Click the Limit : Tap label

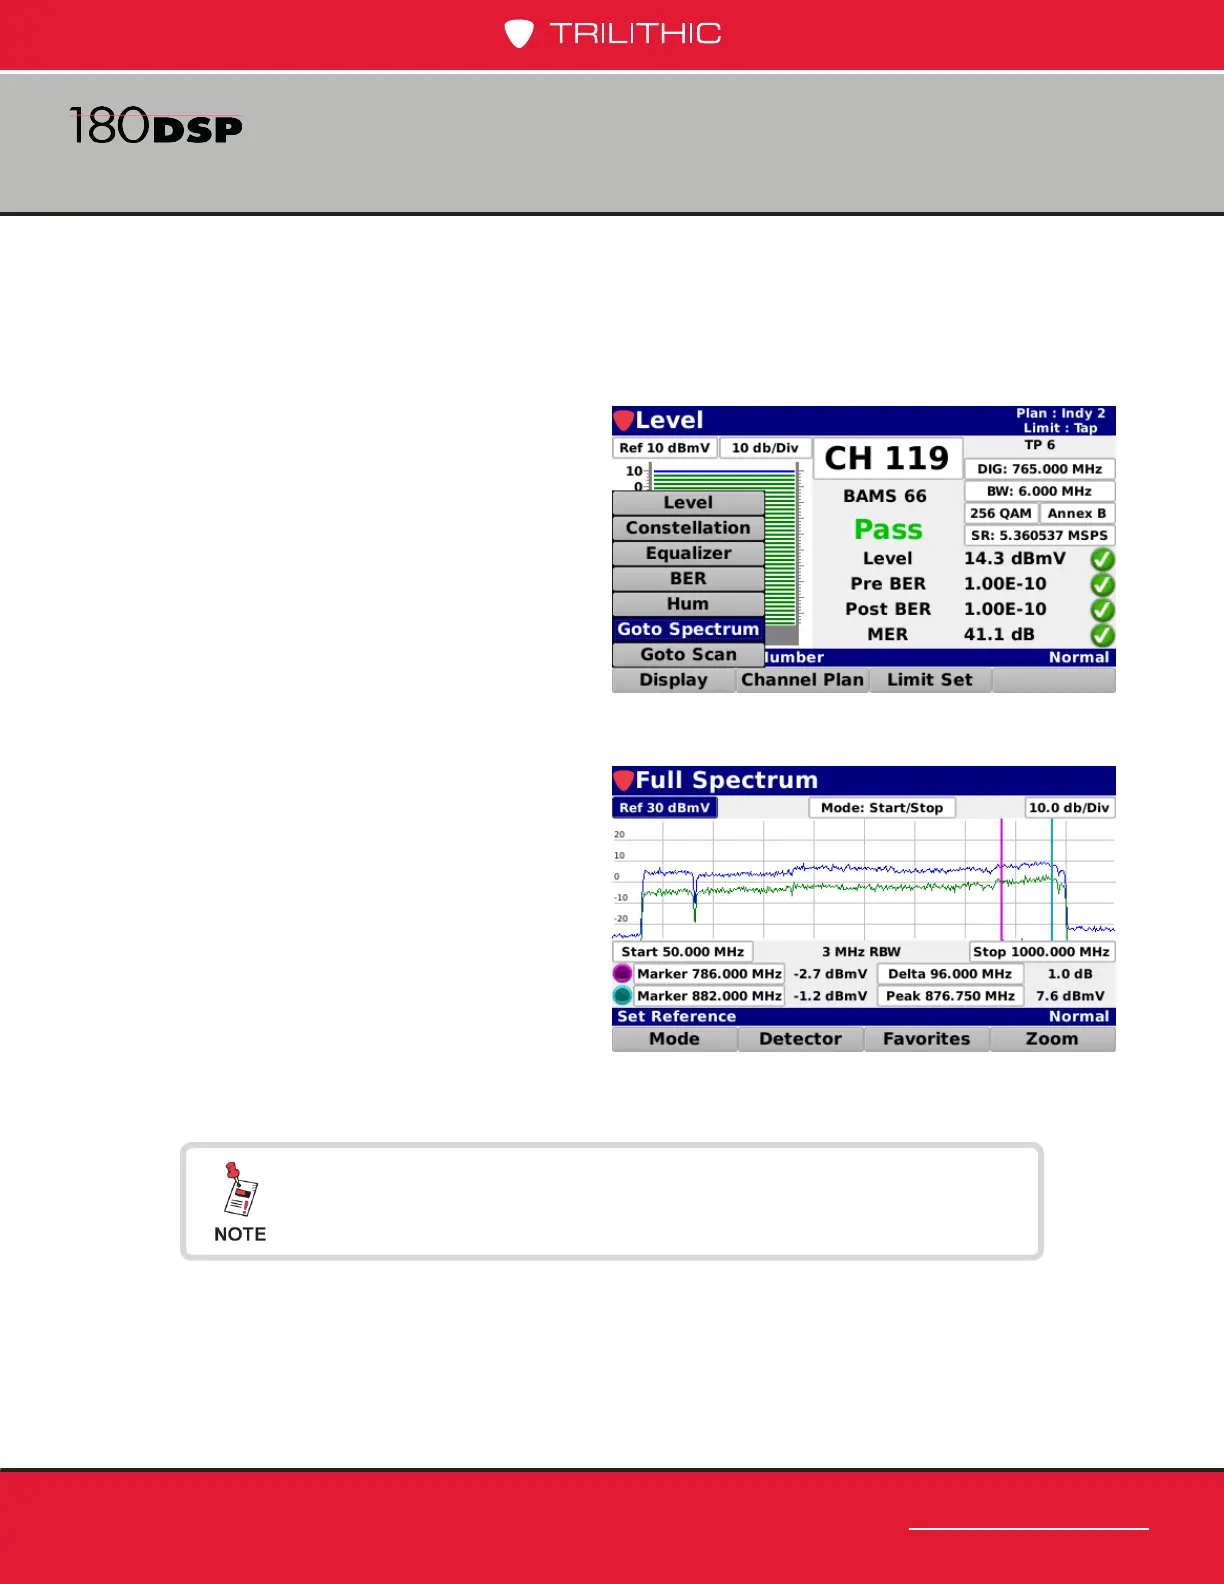coord(1060,428)
